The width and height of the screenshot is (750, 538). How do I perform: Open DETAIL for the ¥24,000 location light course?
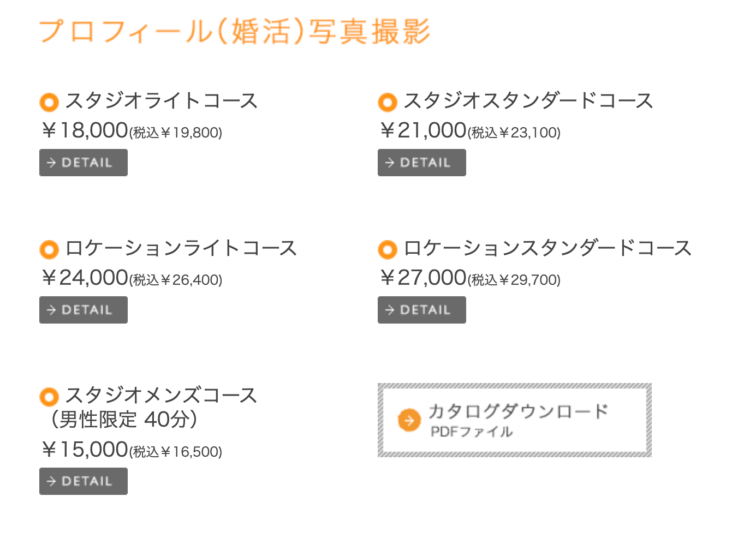83,310
